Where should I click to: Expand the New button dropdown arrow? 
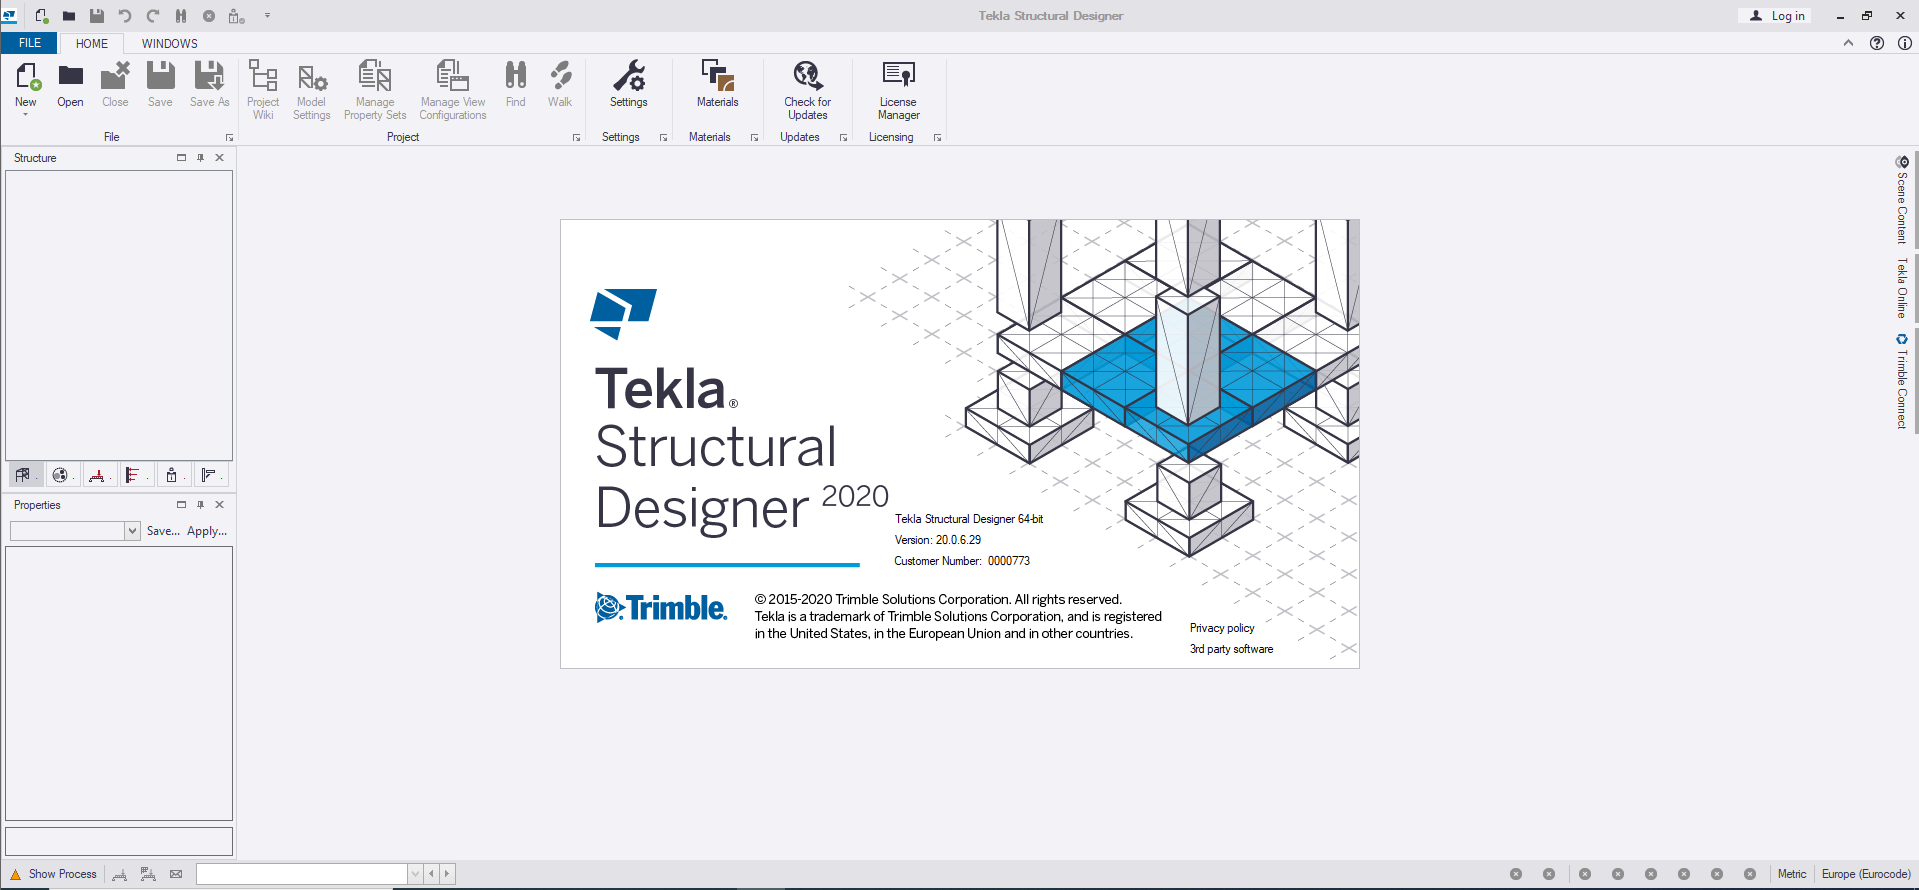(x=26, y=114)
